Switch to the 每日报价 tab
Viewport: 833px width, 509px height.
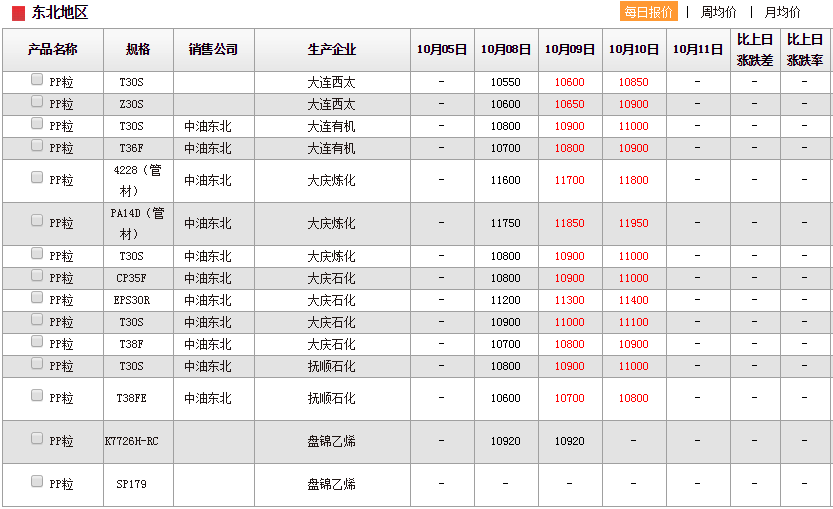[x=649, y=12]
